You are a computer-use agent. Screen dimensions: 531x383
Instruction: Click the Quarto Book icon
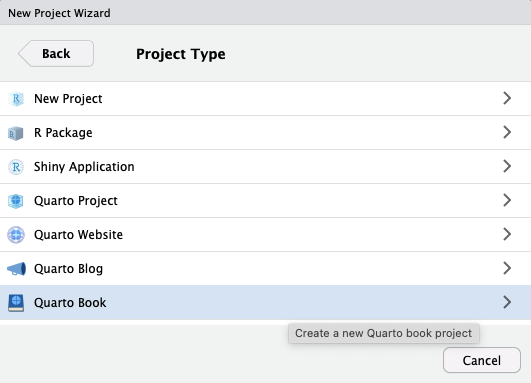(x=16, y=303)
